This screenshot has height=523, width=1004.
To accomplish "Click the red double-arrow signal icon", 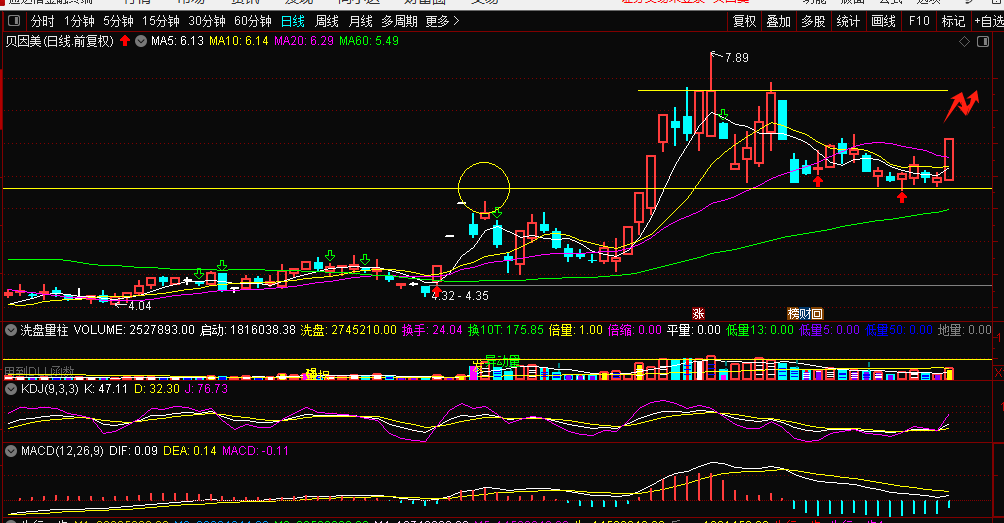I will (x=961, y=106).
